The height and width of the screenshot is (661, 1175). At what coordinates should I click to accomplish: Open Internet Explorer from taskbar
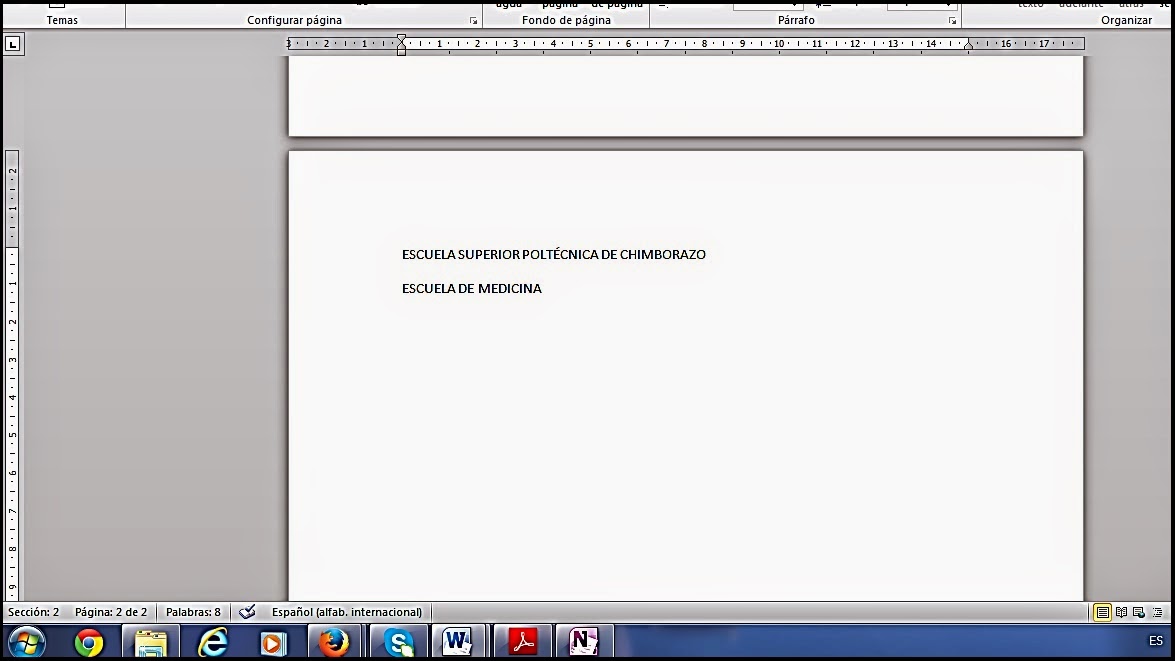pos(213,642)
